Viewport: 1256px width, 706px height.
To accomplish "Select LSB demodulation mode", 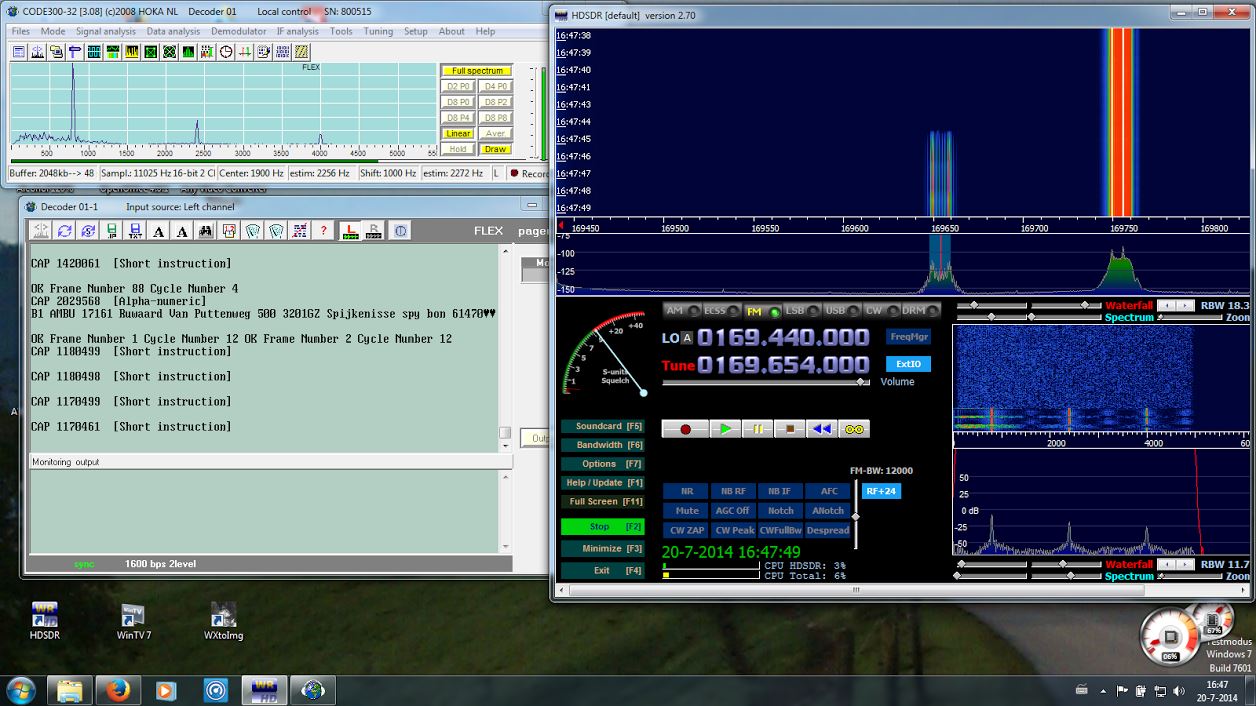I will click(x=801, y=311).
